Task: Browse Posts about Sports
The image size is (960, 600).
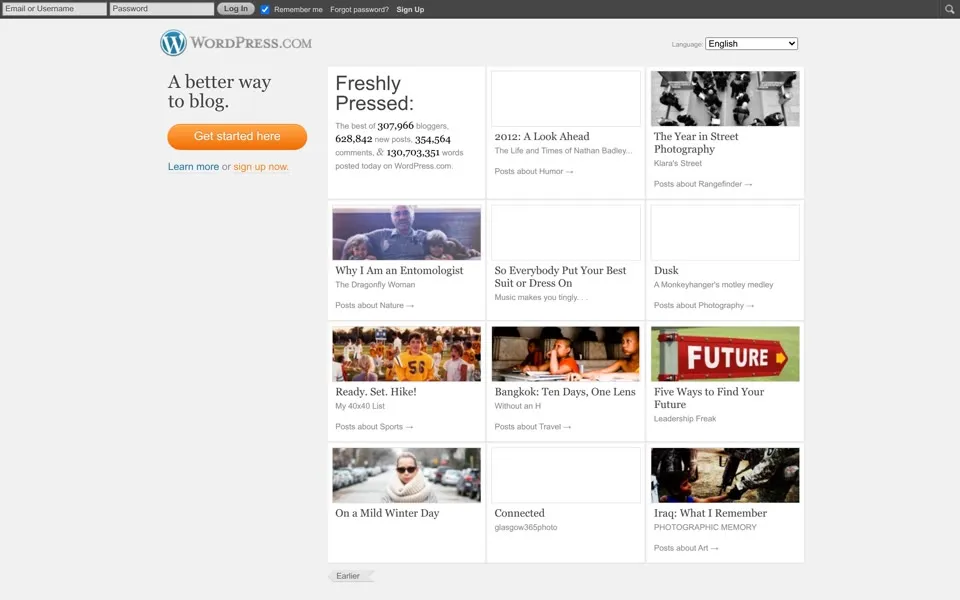Action: click(374, 427)
